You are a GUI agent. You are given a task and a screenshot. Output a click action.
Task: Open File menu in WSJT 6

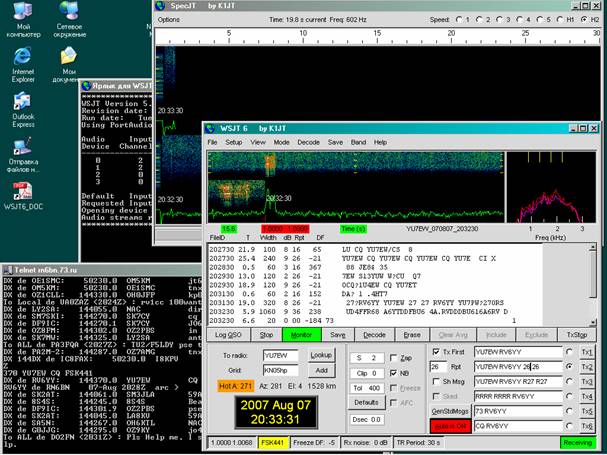(x=212, y=142)
